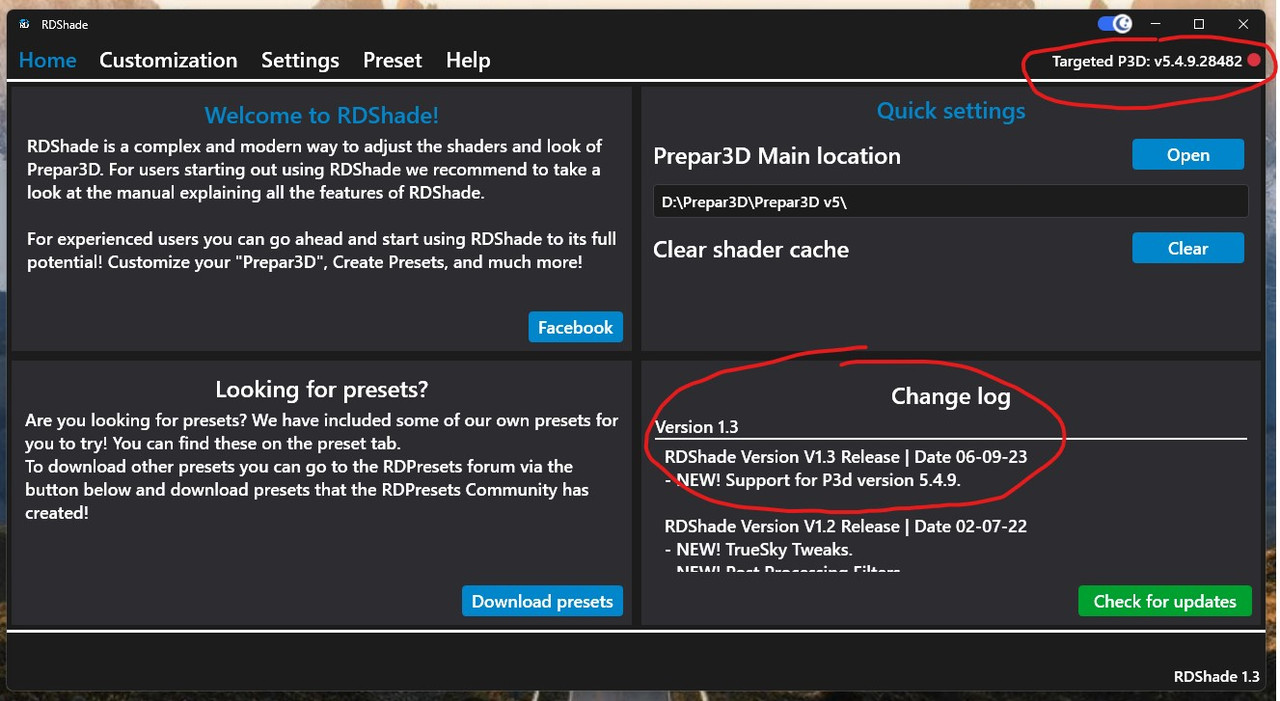This screenshot has width=1280, height=701.
Task: Click the Prepar3D path input field
Action: point(950,202)
